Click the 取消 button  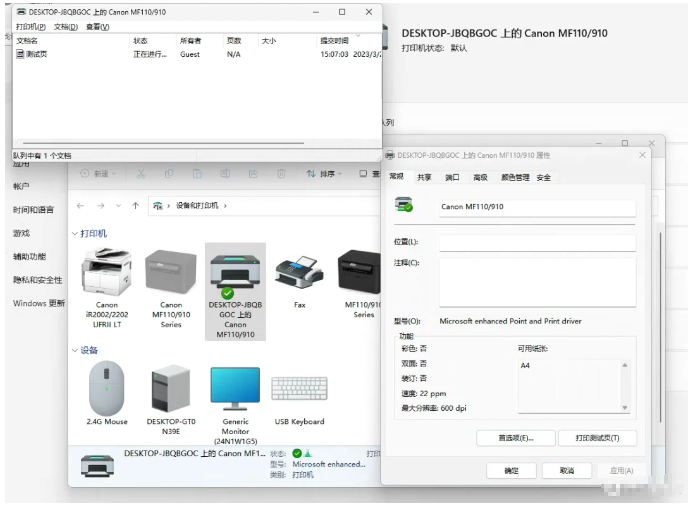(x=567, y=471)
